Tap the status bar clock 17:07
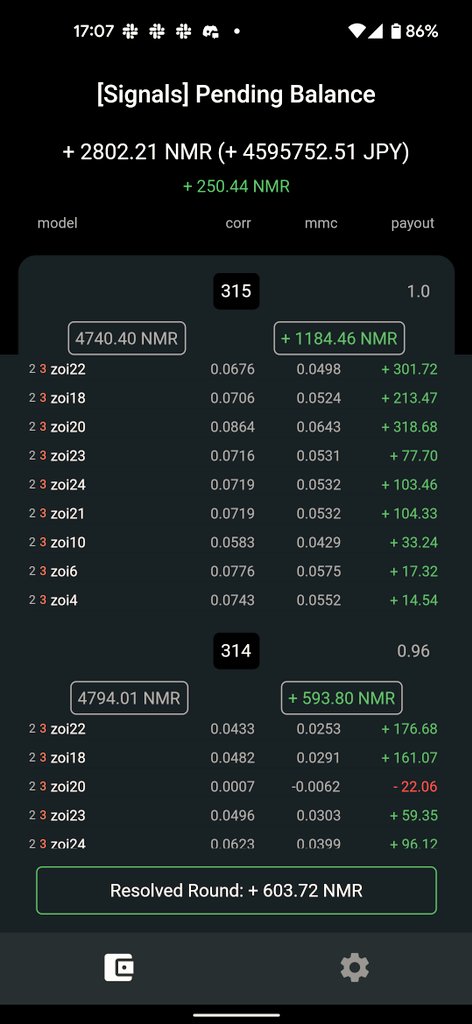The height and width of the screenshot is (1024, 472). (93, 31)
